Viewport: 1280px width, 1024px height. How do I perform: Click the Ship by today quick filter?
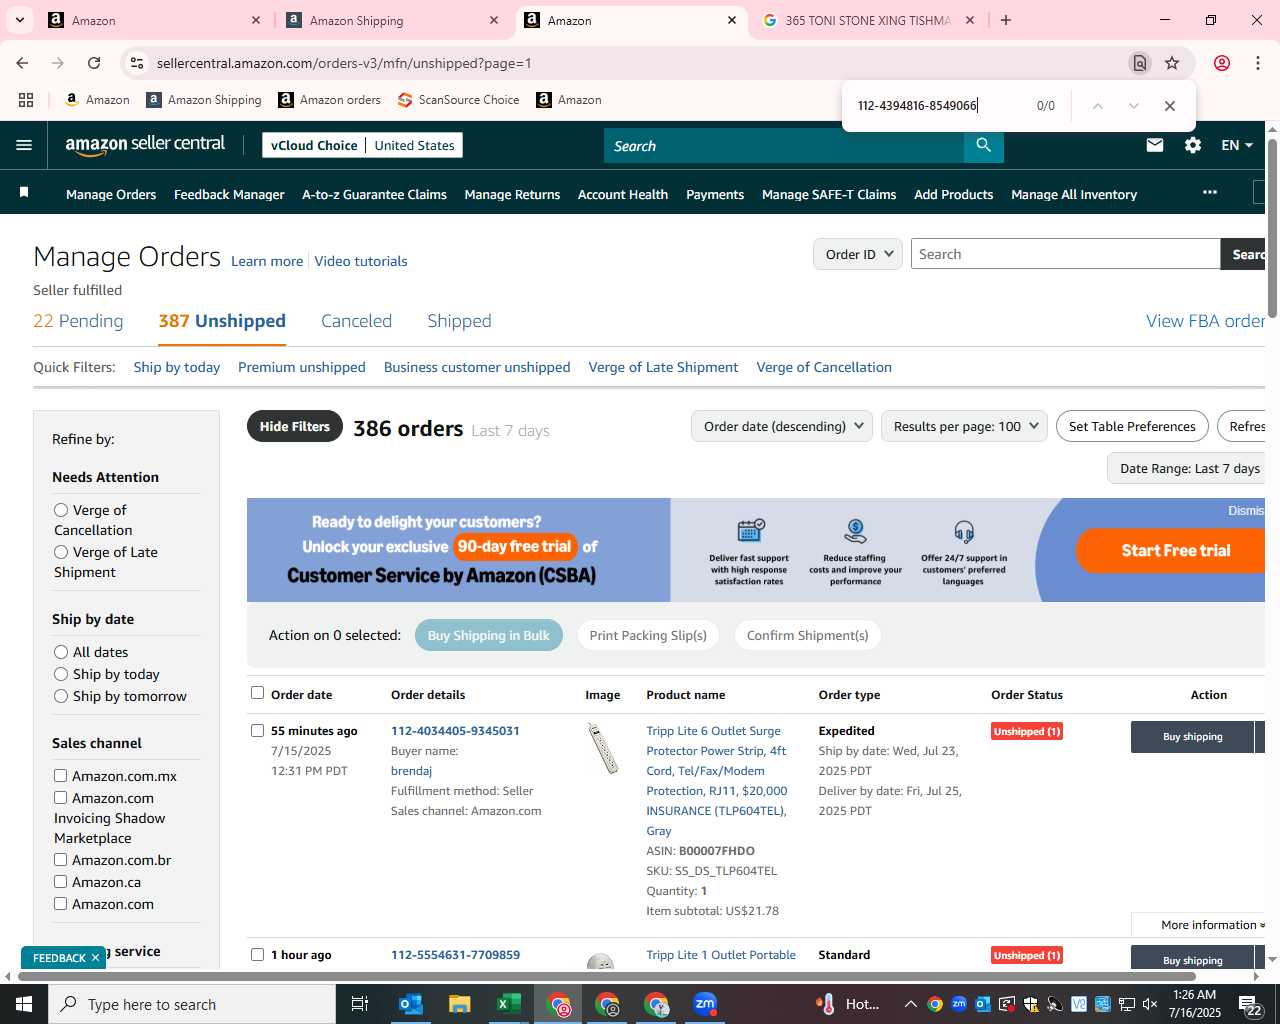pyautogui.click(x=177, y=367)
